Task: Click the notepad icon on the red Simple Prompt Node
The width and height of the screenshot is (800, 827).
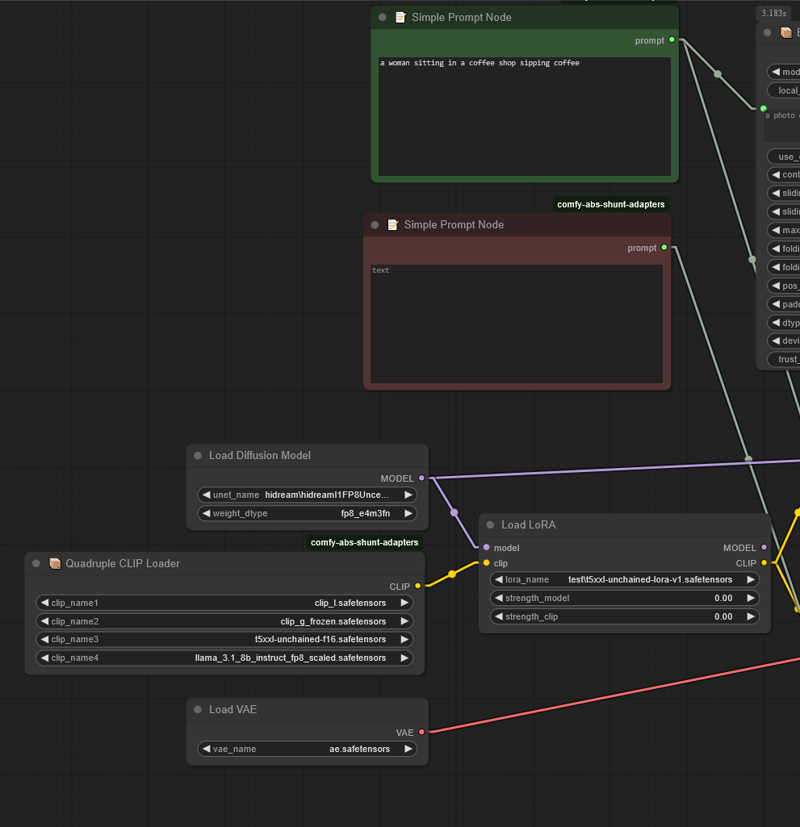Action: (393, 225)
